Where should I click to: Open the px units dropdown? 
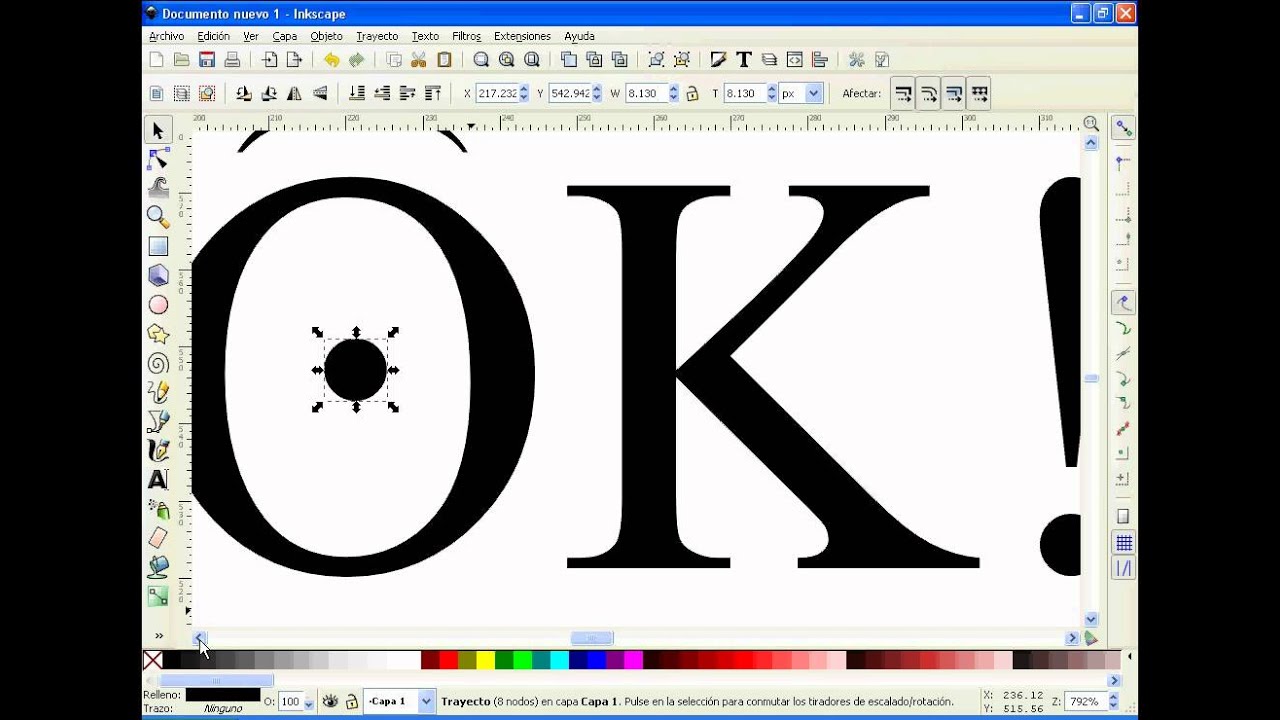point(801,93)
